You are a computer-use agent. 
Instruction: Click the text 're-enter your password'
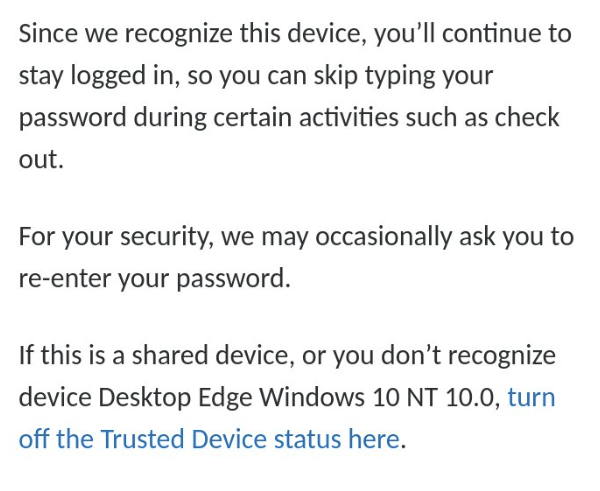[154, 278]
